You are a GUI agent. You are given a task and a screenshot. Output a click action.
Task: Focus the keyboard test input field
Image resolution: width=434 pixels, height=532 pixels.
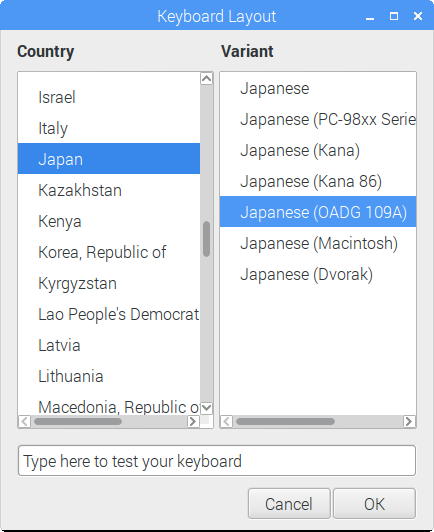click(217, 461)
